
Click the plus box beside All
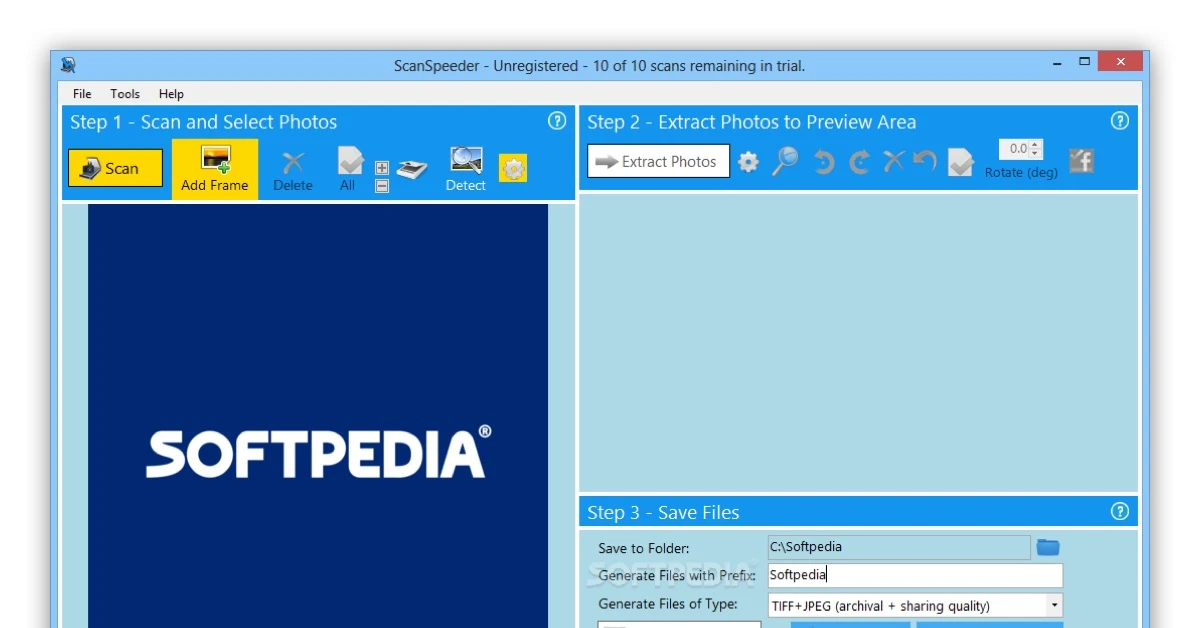tap(382, 168)
